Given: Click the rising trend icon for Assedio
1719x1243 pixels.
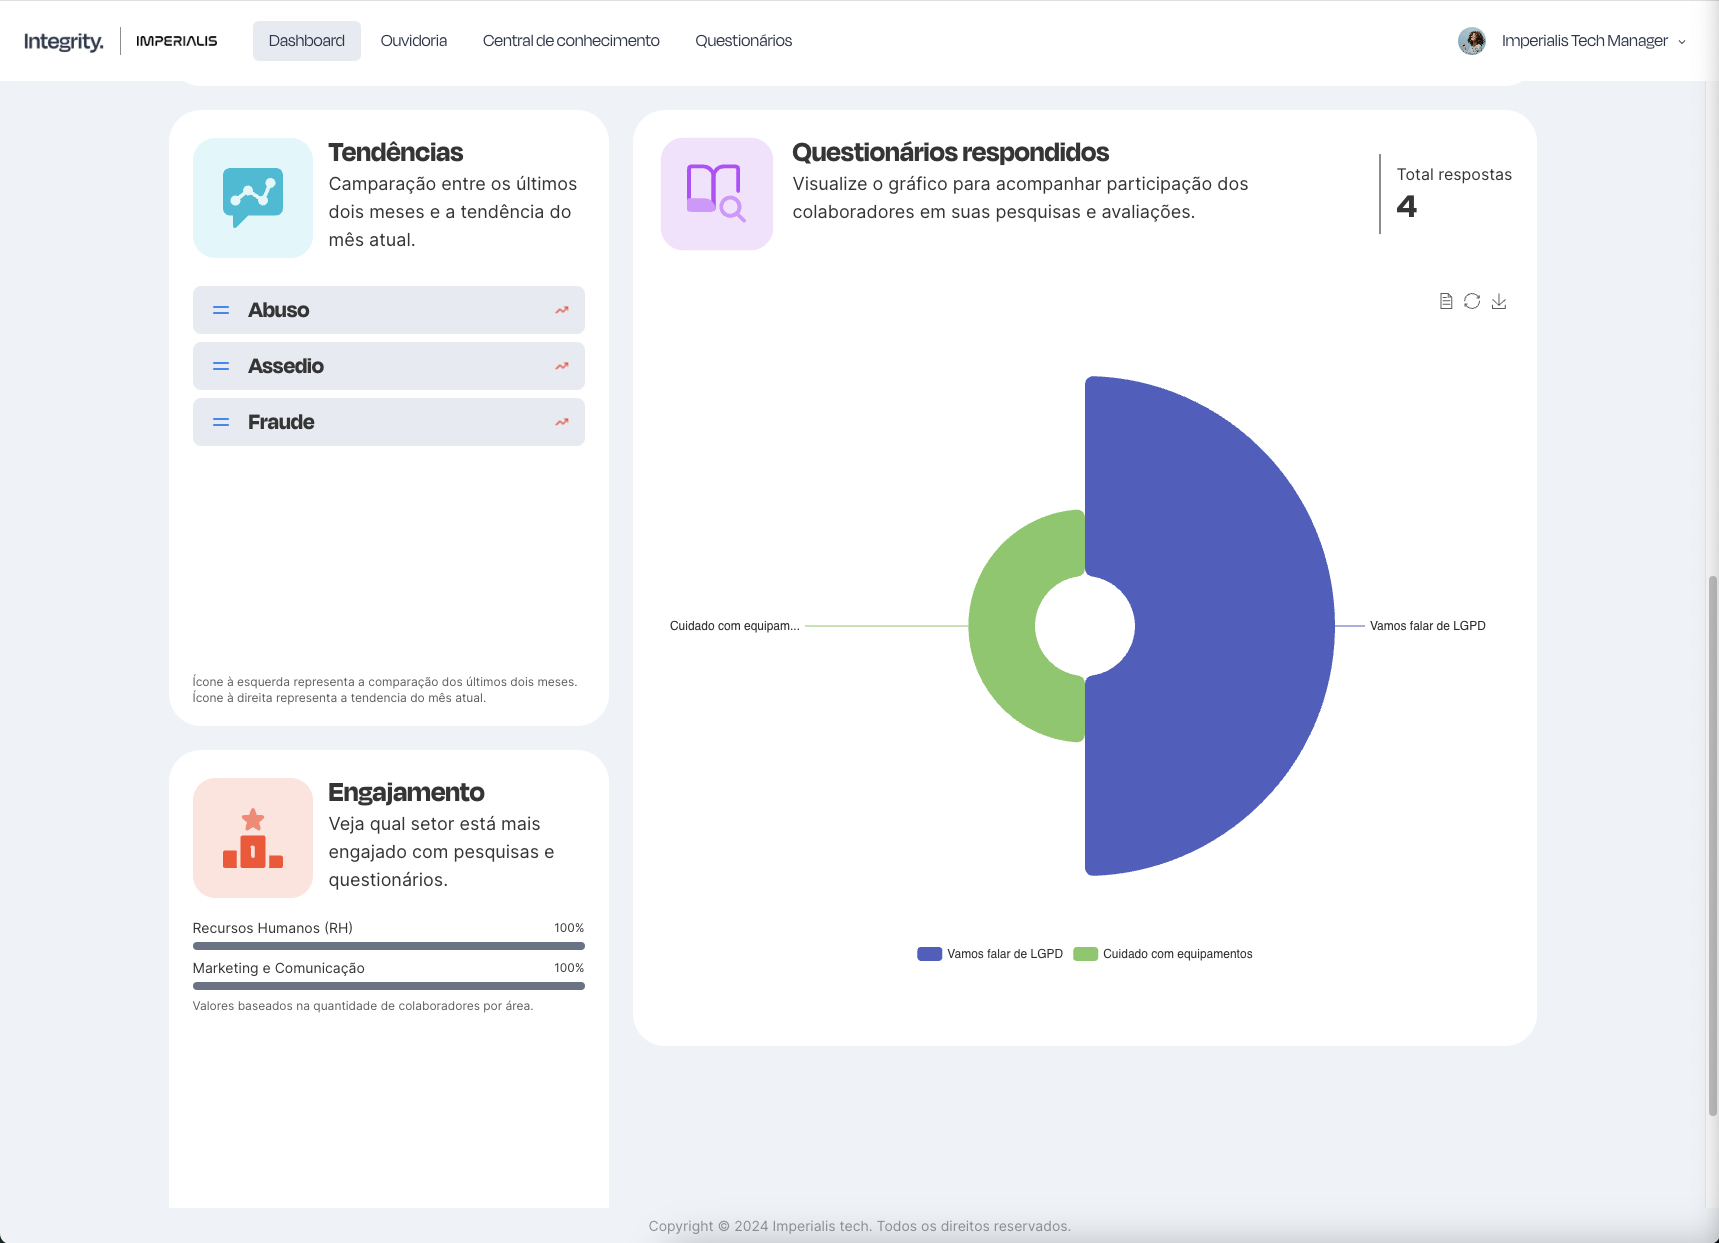Looking at the screenshot, I should (562, 366).
